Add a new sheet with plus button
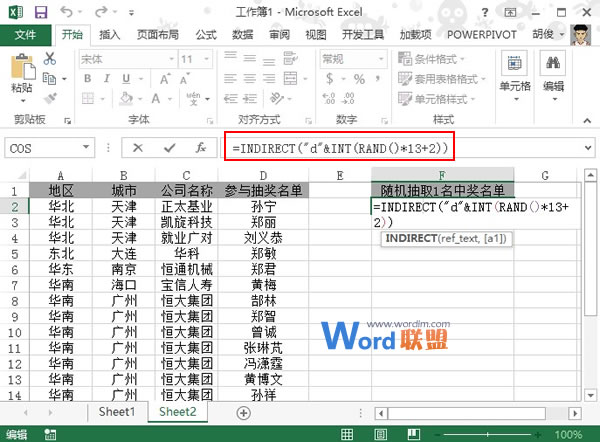600x442 pixels. (244, 413)
